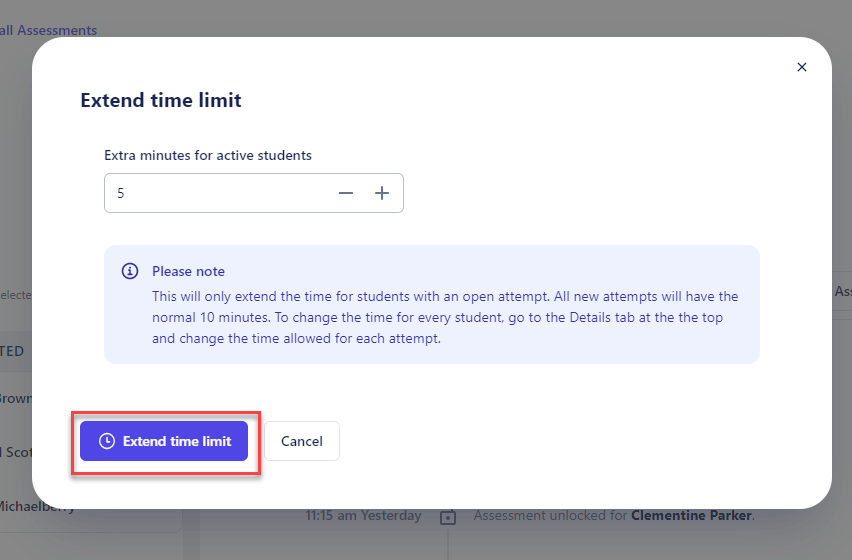Click the partially hidden TED column header
The width and height of the screenshot is (852, 560).
[12, 351]
